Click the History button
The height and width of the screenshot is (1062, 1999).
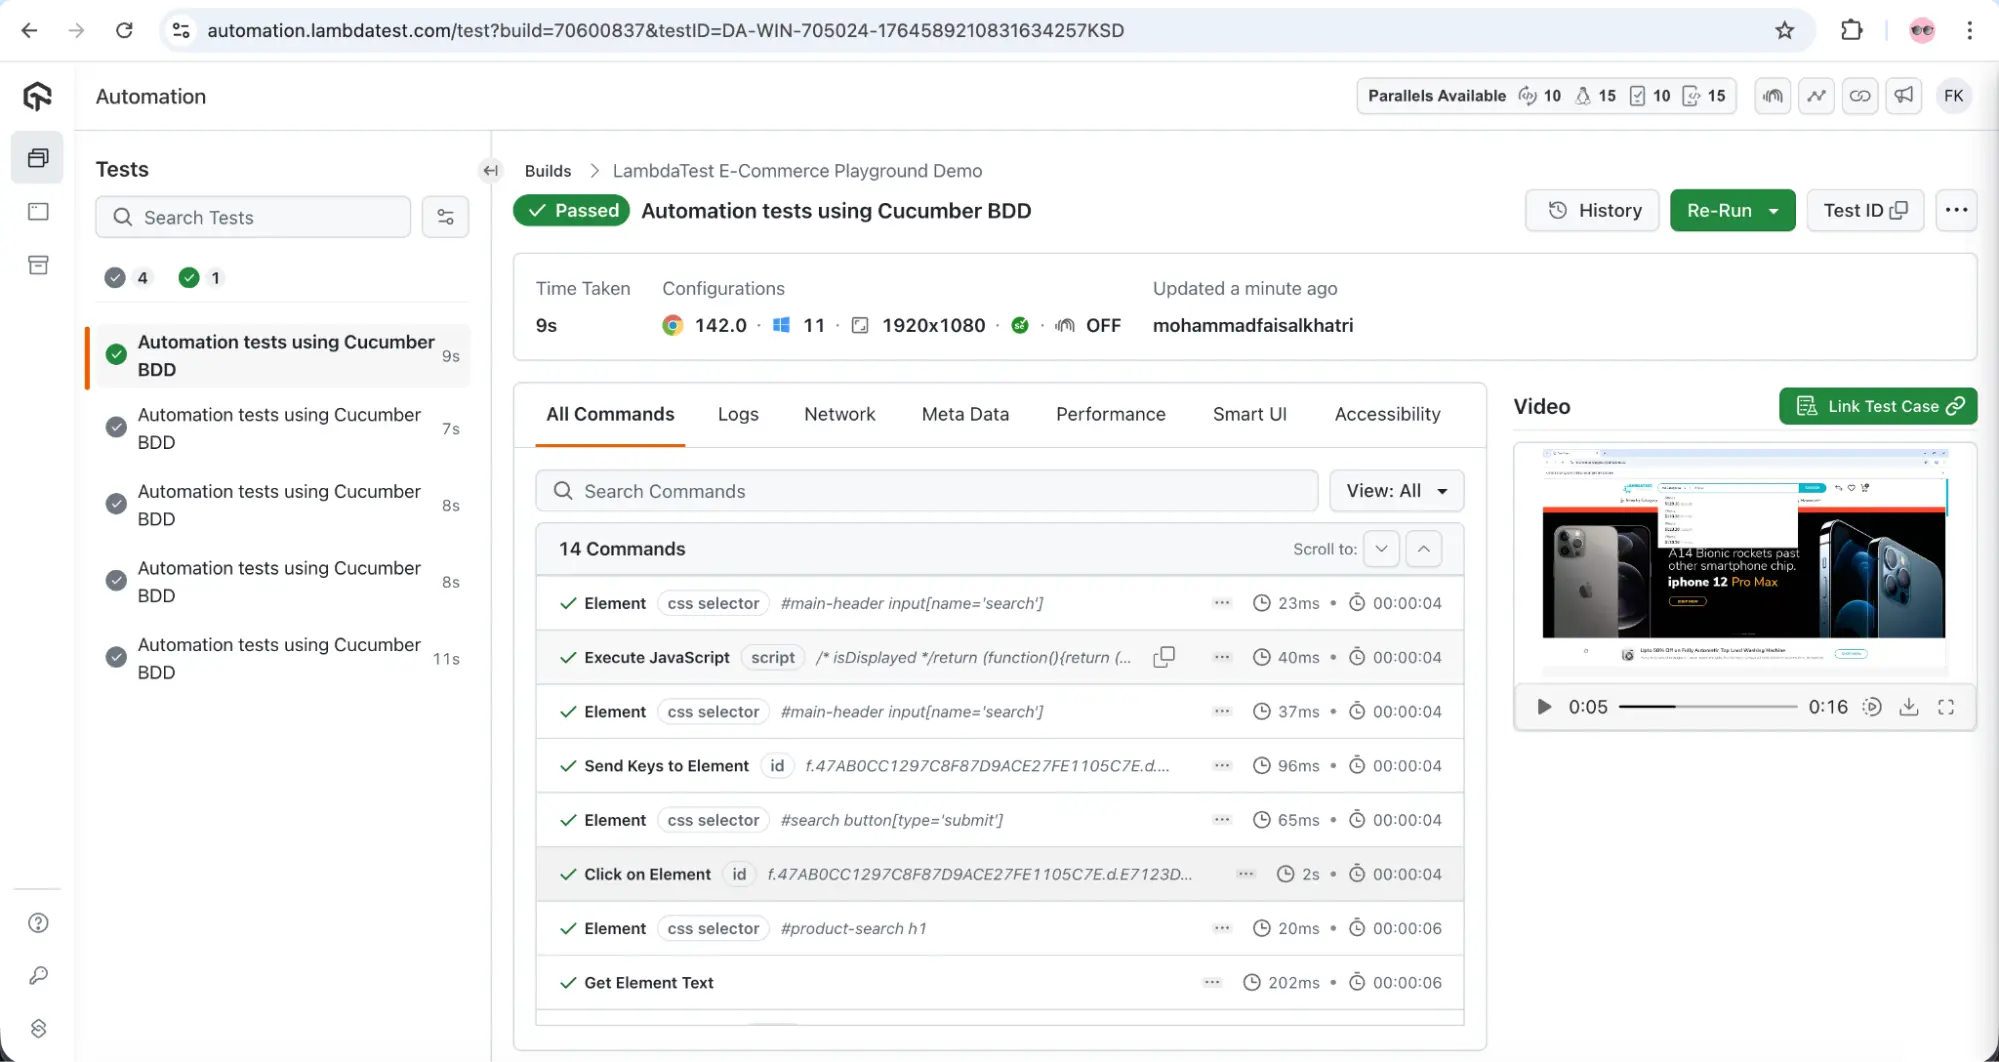point(1592,210)
